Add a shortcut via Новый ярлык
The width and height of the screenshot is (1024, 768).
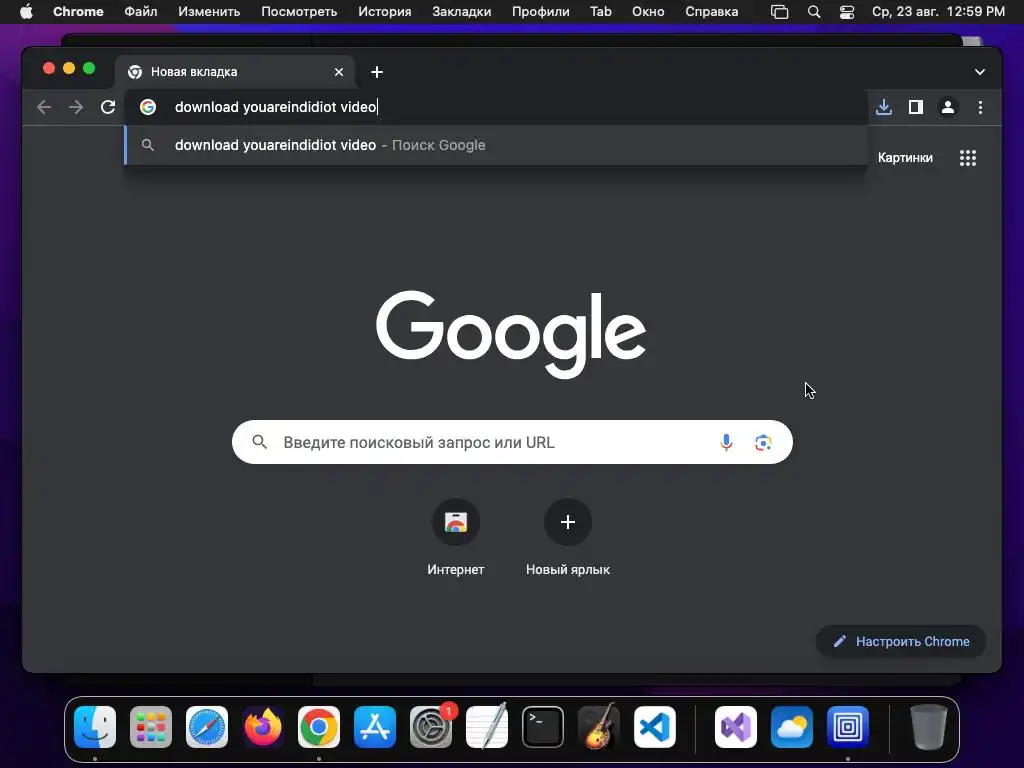568,538
